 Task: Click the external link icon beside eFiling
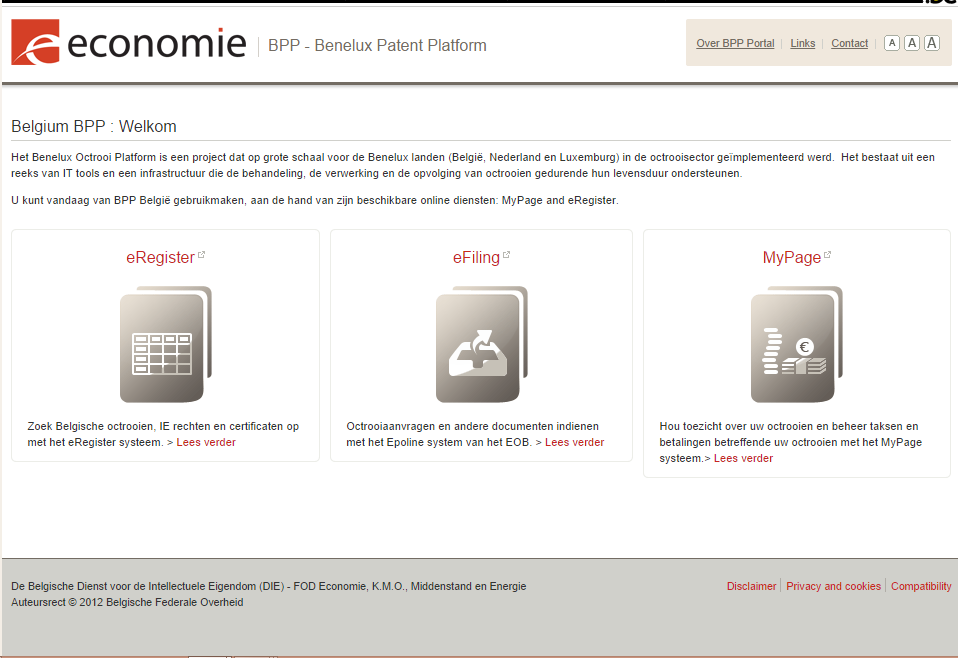tap(506, 255)
